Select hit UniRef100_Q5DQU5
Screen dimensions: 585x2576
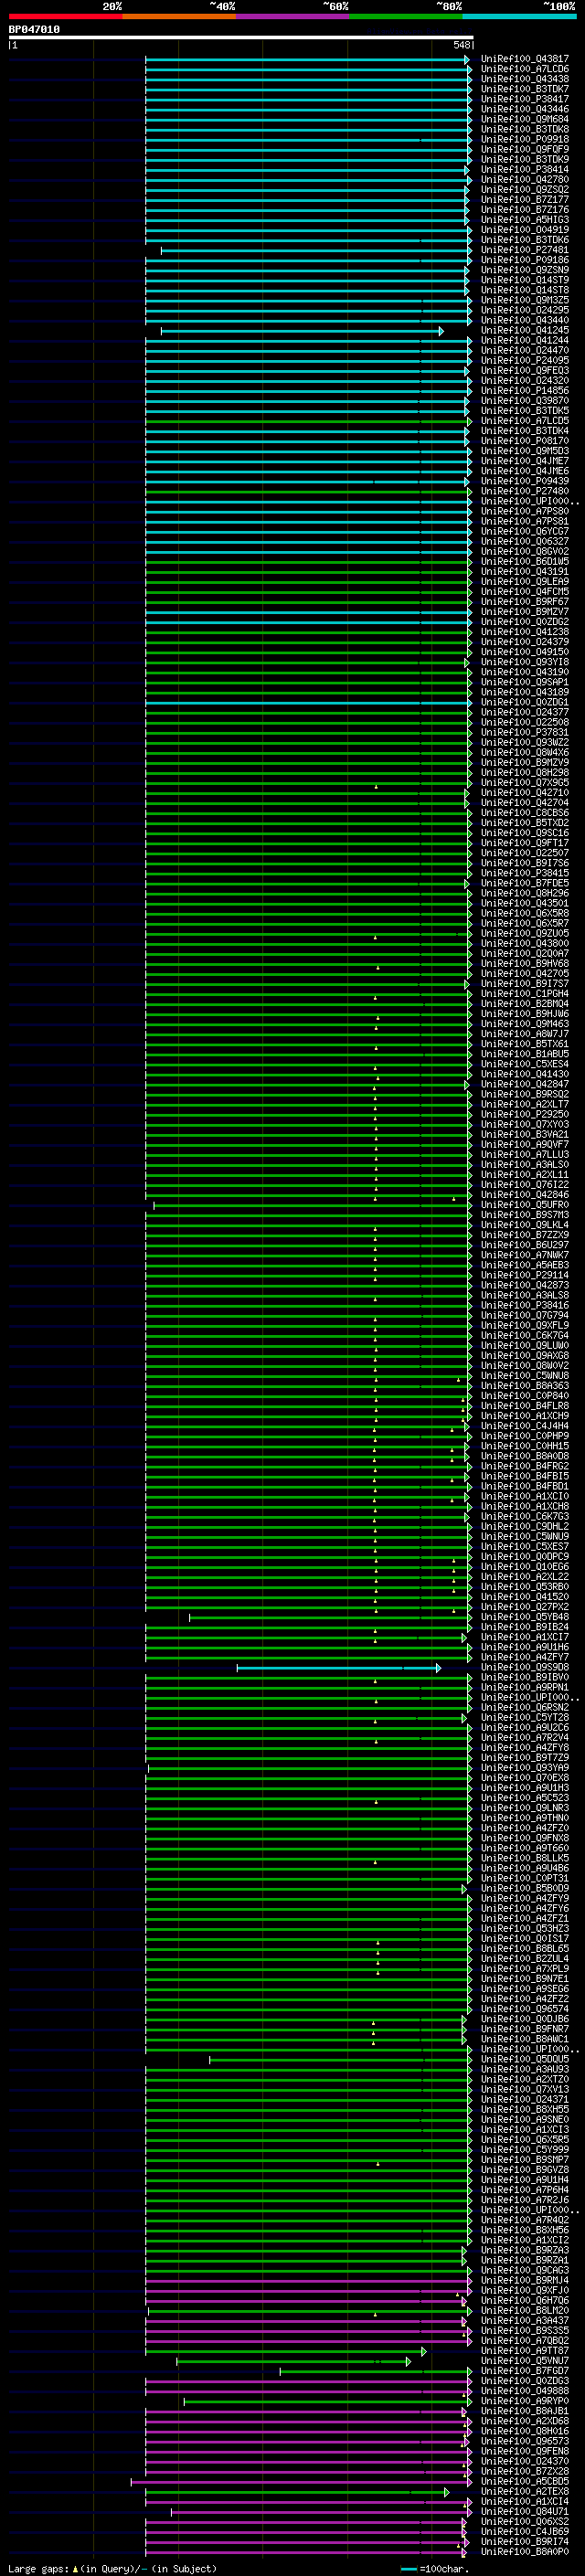pos(524,2059)
